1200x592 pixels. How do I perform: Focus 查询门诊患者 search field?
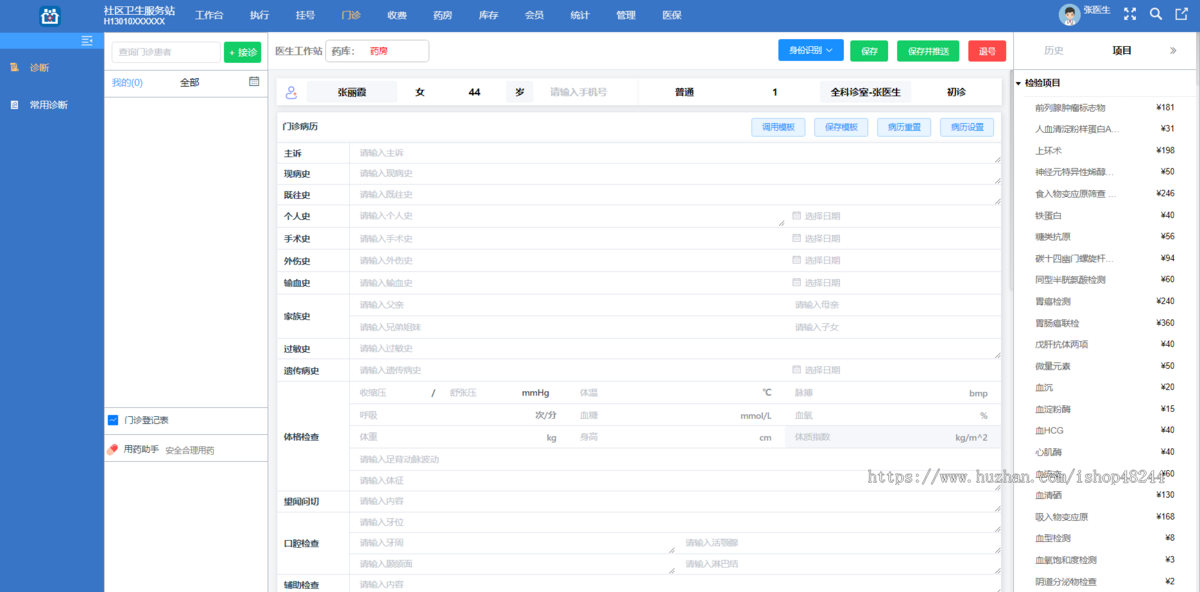click(166, 52)
